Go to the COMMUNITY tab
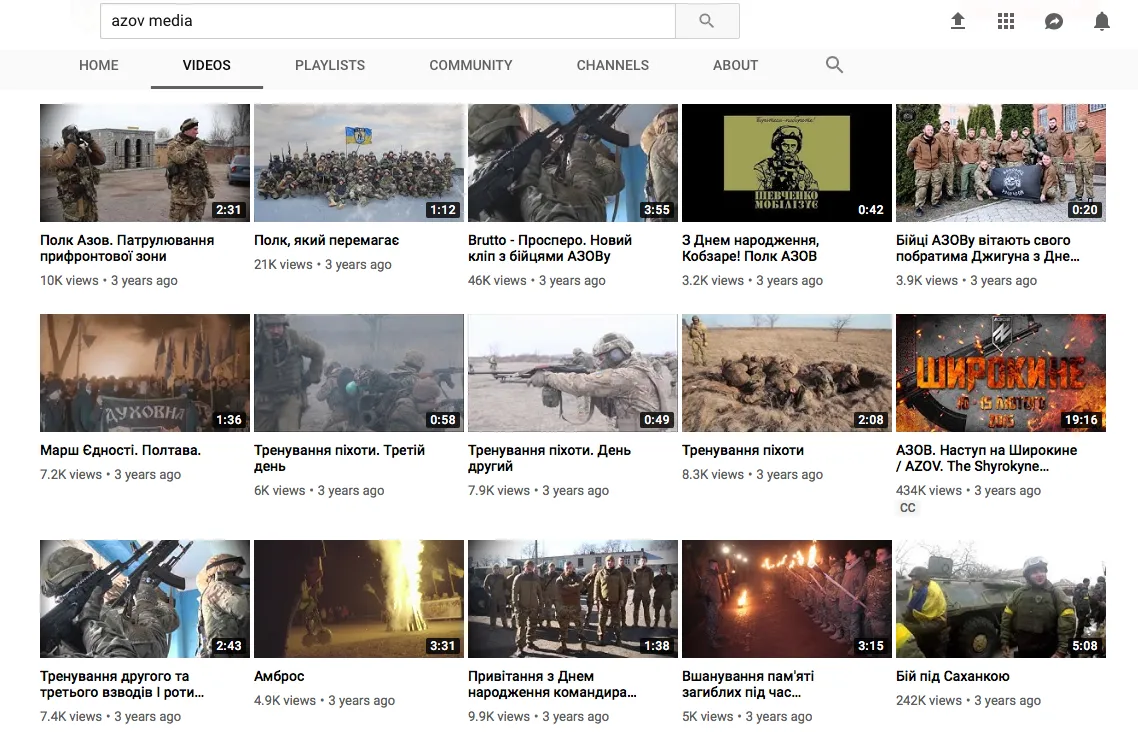The width and height of the screenshot is (1138, 732). (471, 65)
